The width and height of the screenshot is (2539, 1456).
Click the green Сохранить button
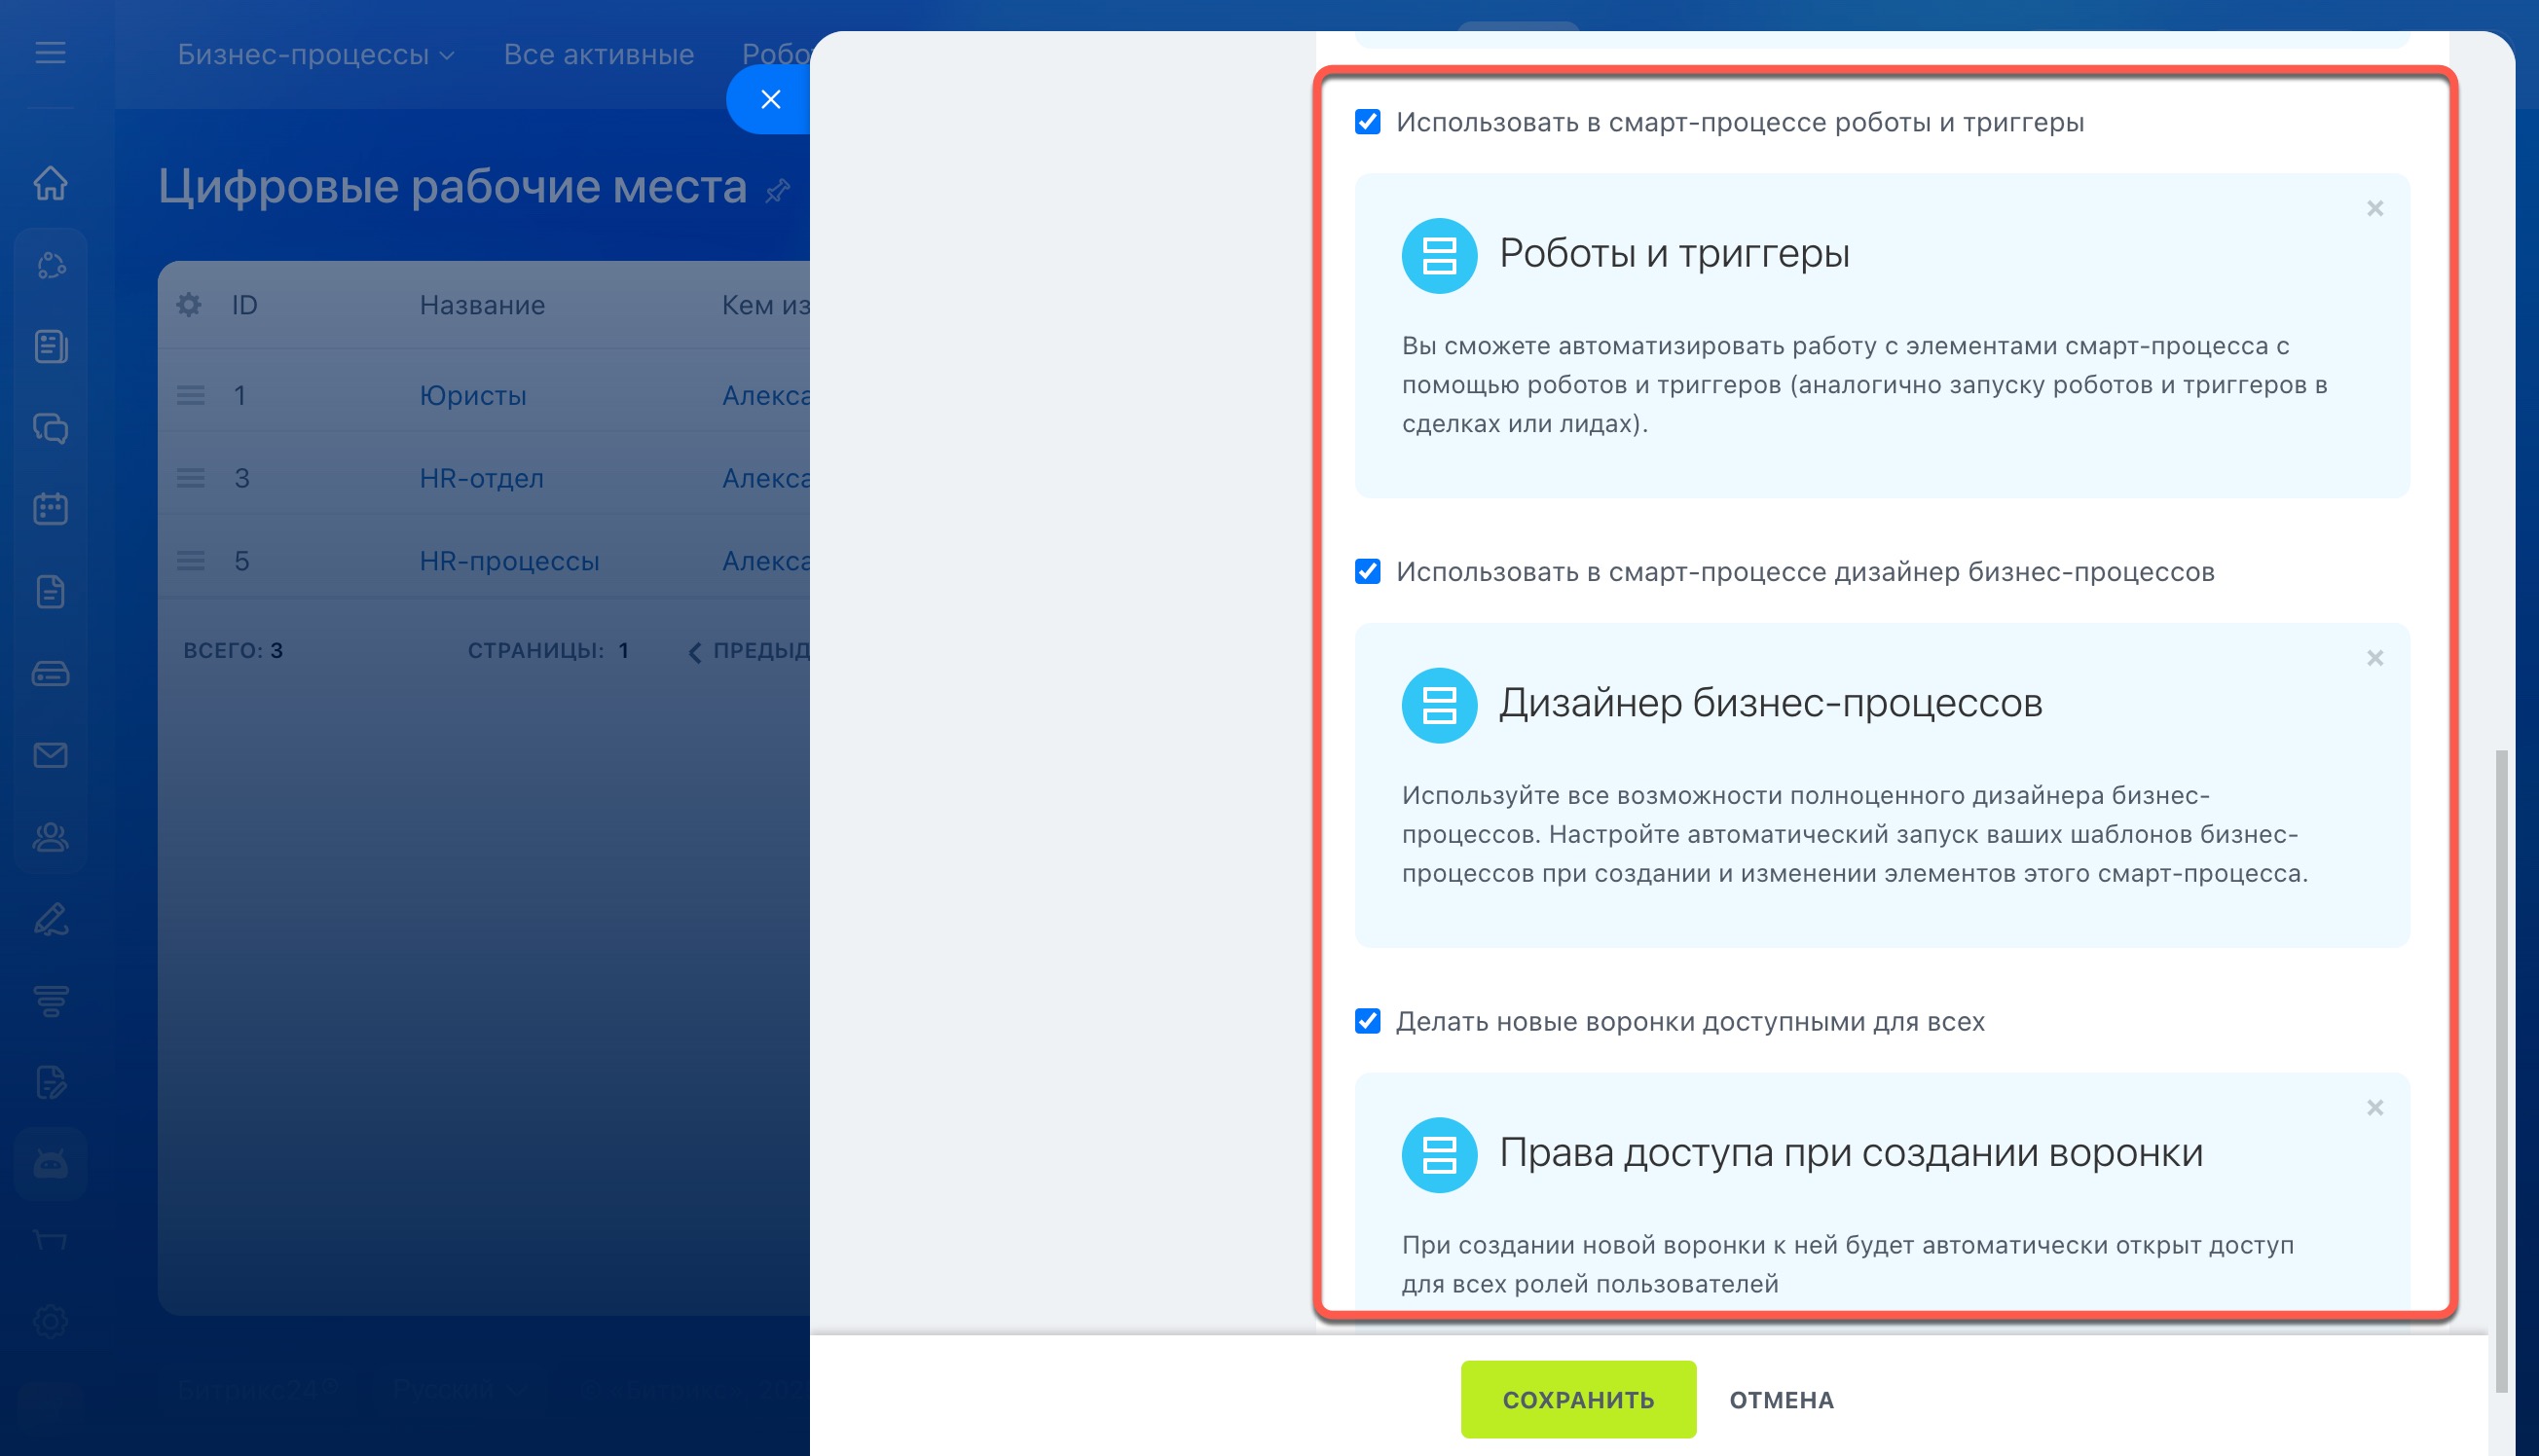point(1577,1399)
